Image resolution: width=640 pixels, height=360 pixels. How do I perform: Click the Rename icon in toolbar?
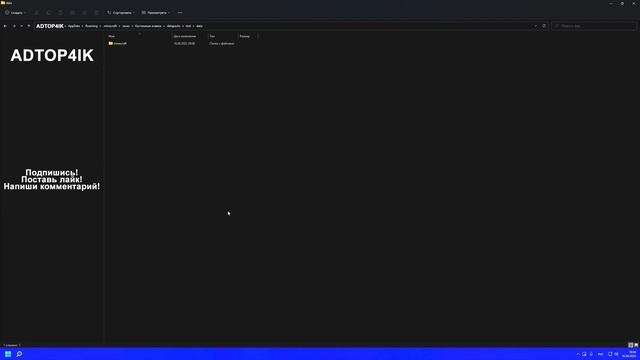(x=73, y=13)
